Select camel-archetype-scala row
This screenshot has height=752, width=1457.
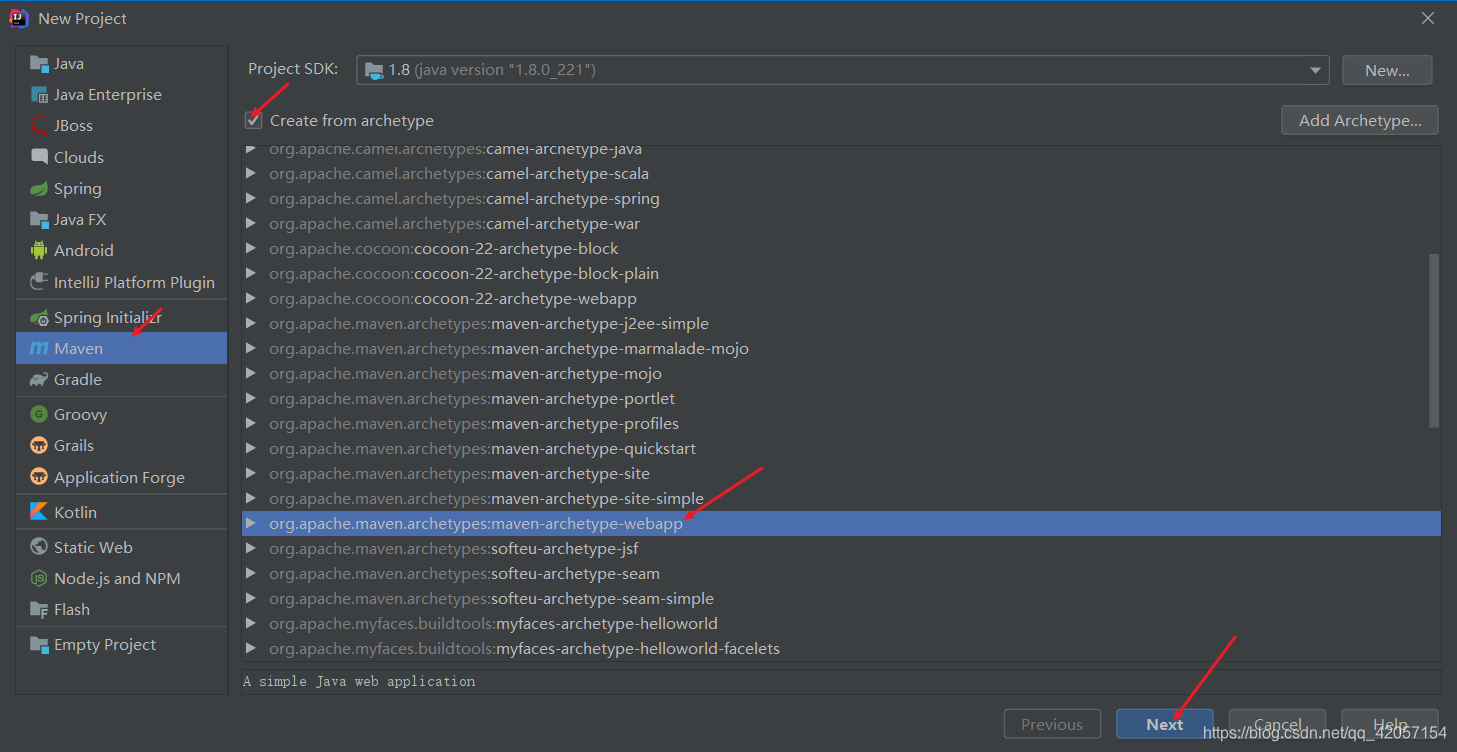[x=841, y=174]
